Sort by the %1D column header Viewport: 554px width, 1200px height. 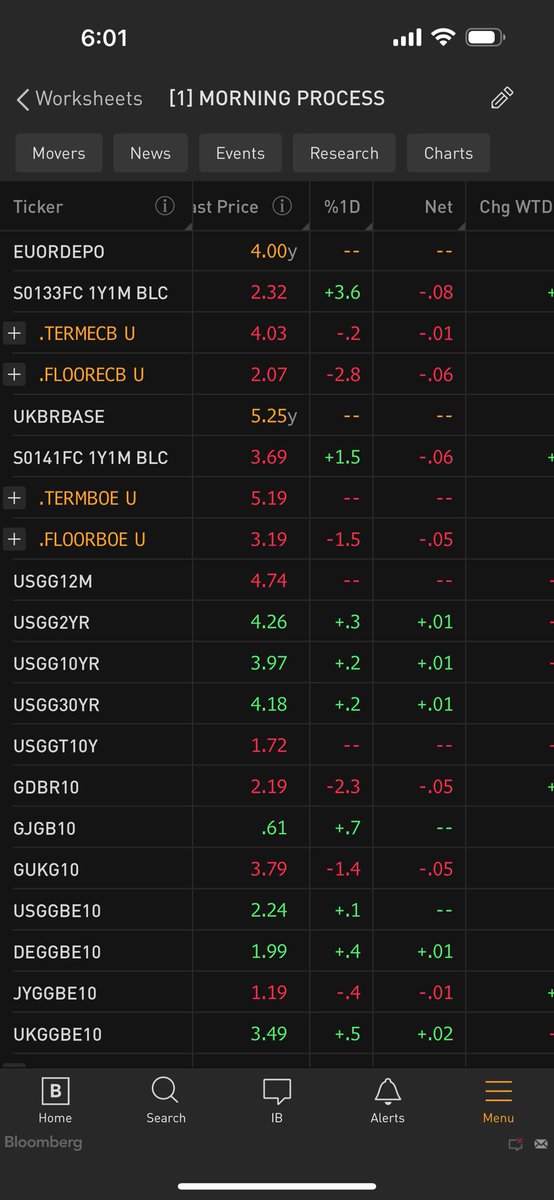tap(342, 206)
